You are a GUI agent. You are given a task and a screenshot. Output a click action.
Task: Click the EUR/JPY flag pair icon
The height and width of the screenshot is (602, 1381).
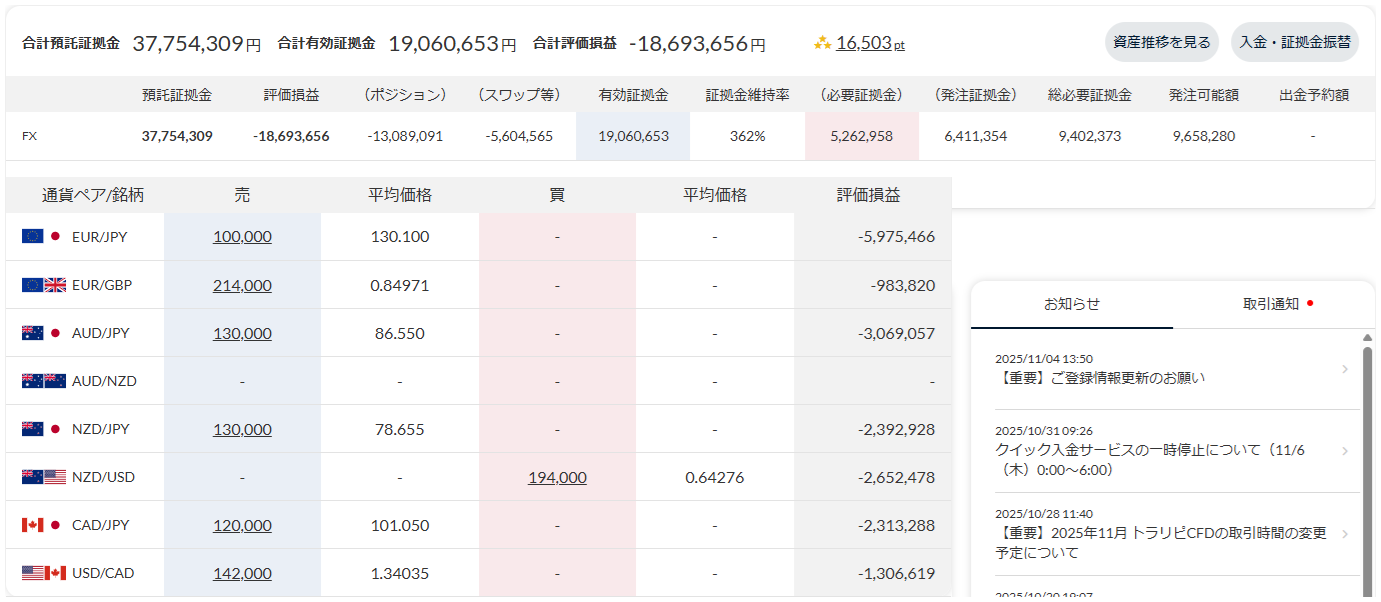[42, 237]
